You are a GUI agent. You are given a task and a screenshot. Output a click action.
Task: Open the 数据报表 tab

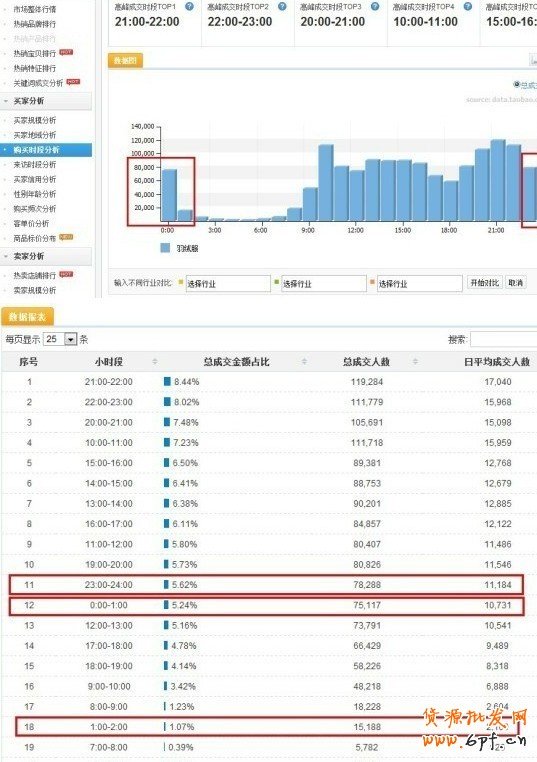click(28, 317)
